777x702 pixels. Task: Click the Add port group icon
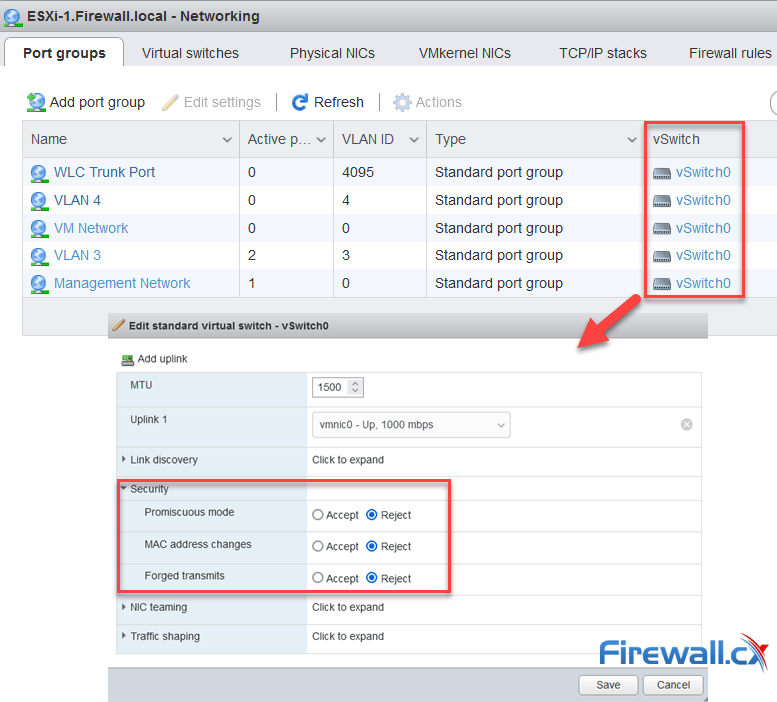point(36,102)
